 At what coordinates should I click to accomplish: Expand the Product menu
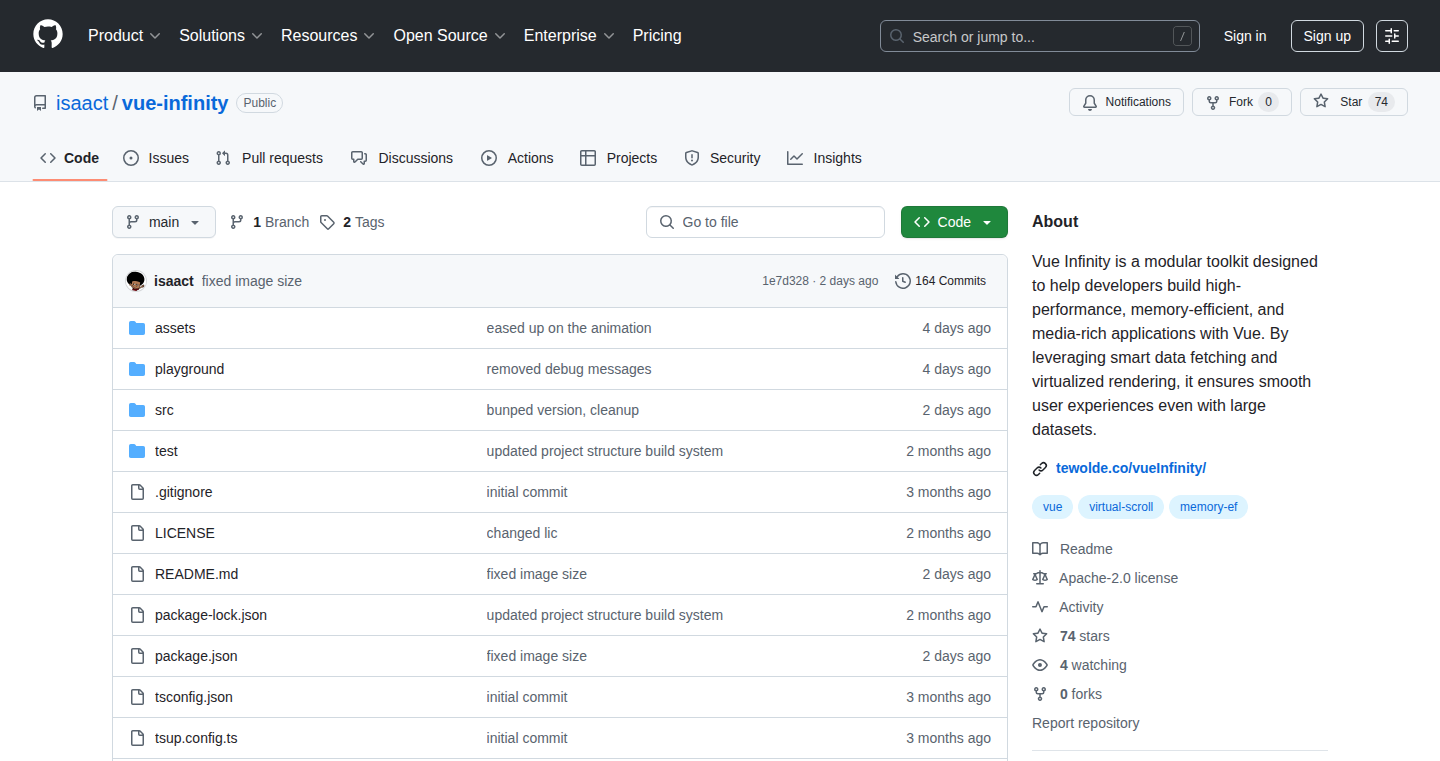124,35
